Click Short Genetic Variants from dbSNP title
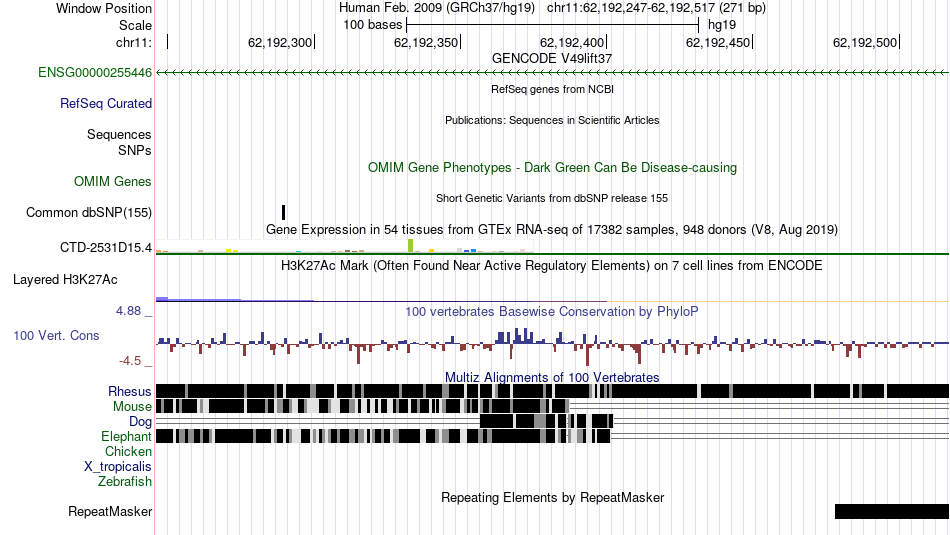The width and height of the screenshot is (950, 535). (552, 198)
